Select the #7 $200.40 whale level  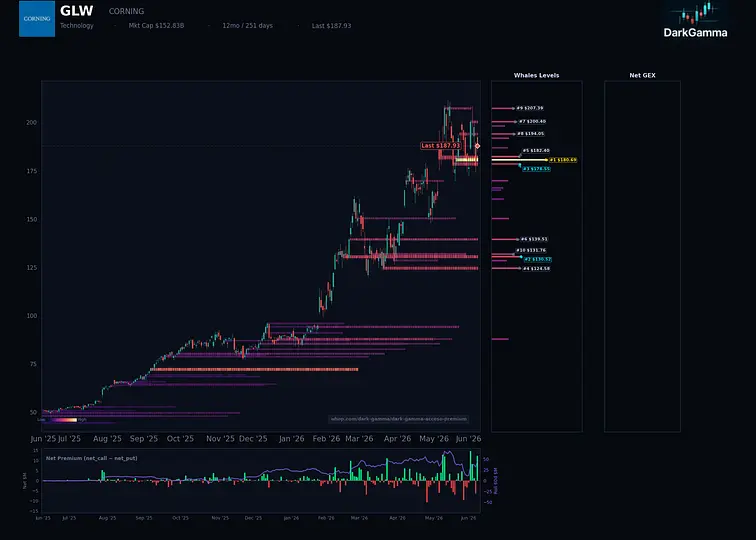point(532,122)
